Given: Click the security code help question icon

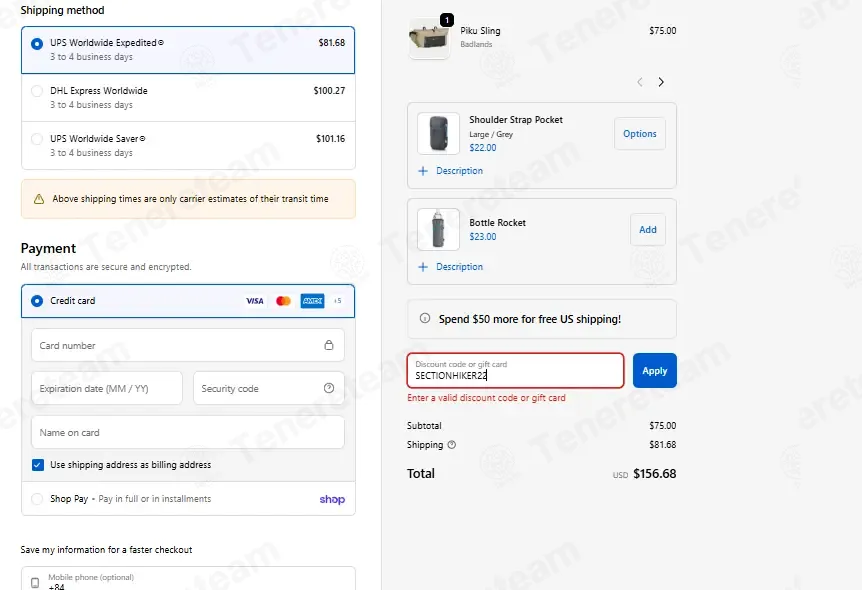Looking at the screenshot, I should [329, 388].
